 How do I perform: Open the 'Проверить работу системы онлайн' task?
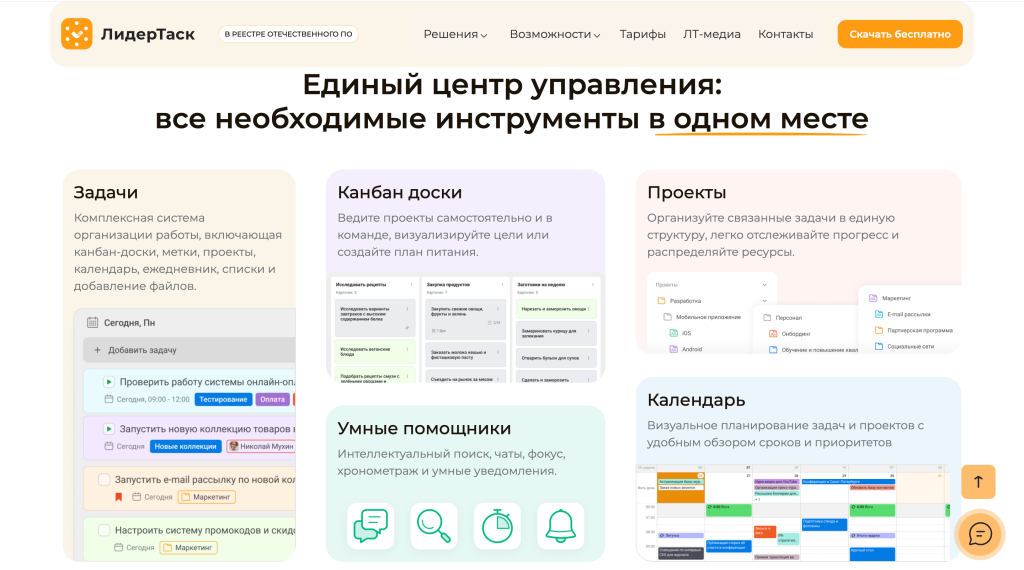pyautogui.click(x=207, y=381)
